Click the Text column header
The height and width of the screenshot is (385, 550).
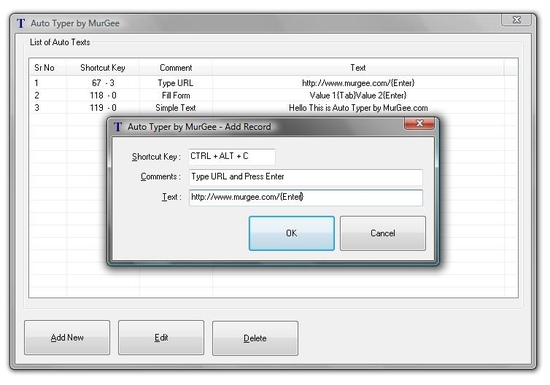358,68
